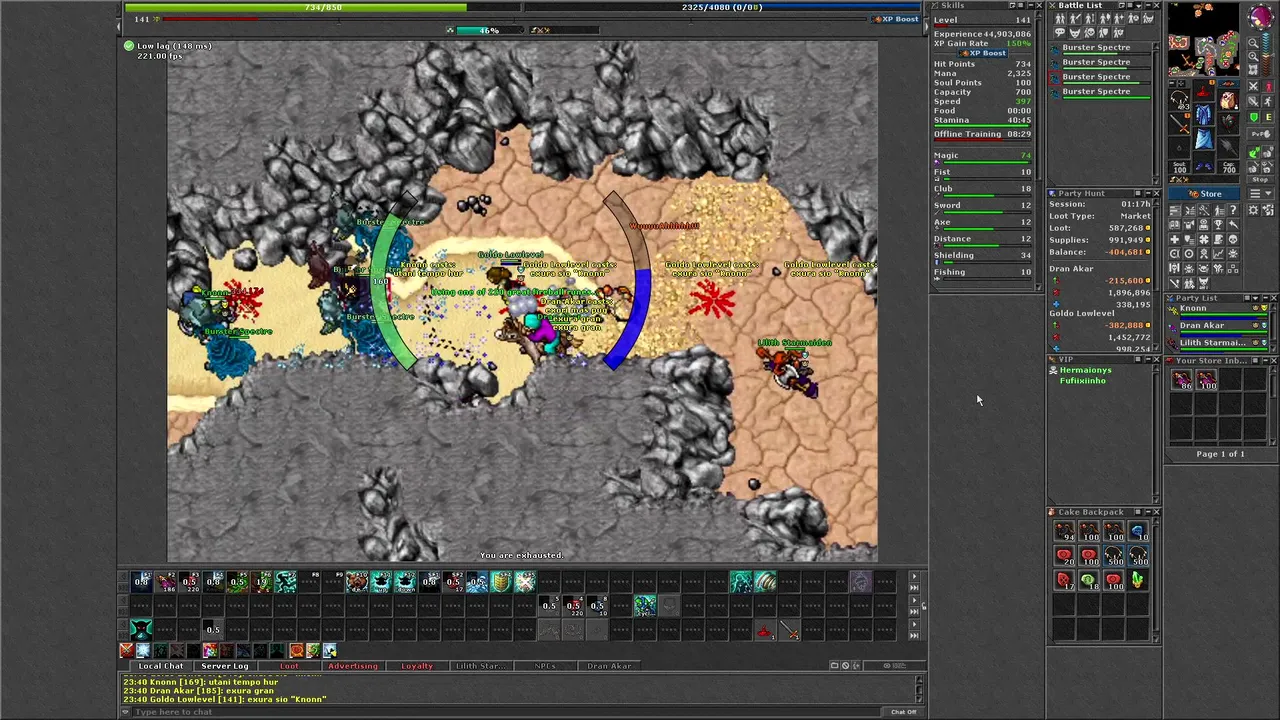
Task: Select the hat in equipment head slot
Action: 1204,90
